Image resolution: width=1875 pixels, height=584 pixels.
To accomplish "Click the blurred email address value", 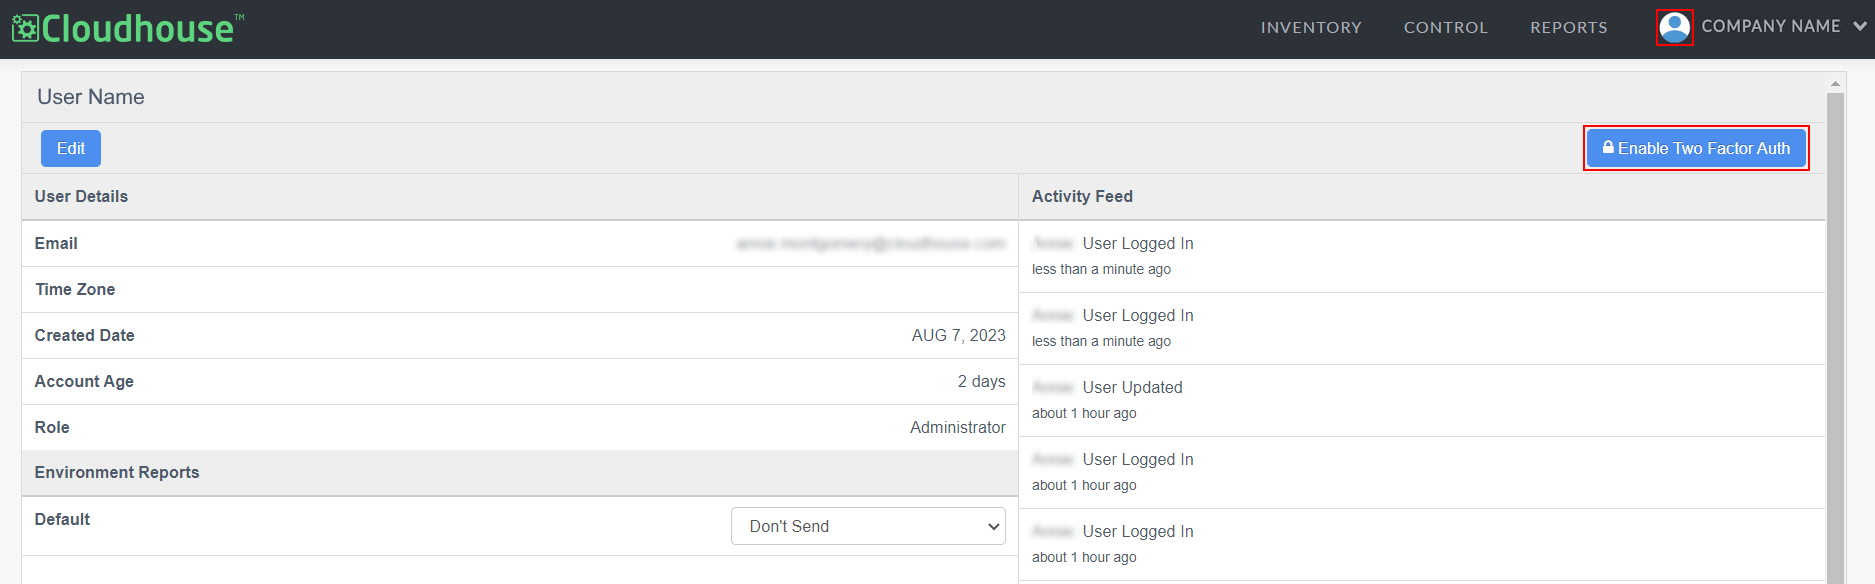I will (x=871, y=243).
